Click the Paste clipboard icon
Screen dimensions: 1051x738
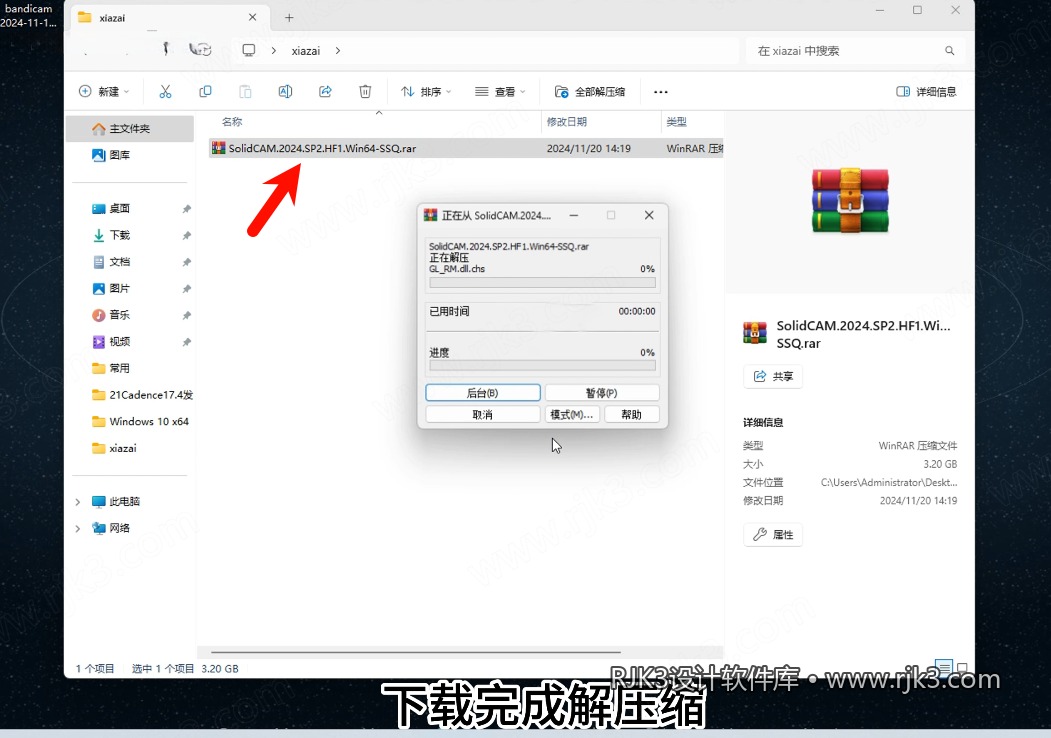[x=245, y=92]
